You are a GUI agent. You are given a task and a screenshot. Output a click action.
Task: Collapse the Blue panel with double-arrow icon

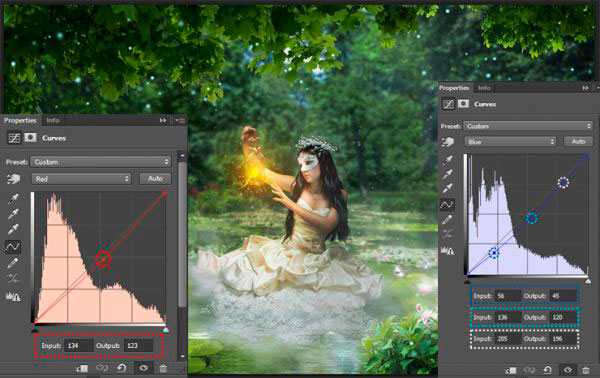point(585,88)
